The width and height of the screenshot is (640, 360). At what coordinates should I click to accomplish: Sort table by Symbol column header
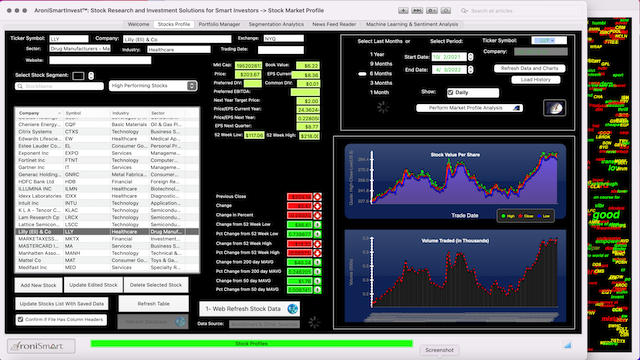point(87,113)
